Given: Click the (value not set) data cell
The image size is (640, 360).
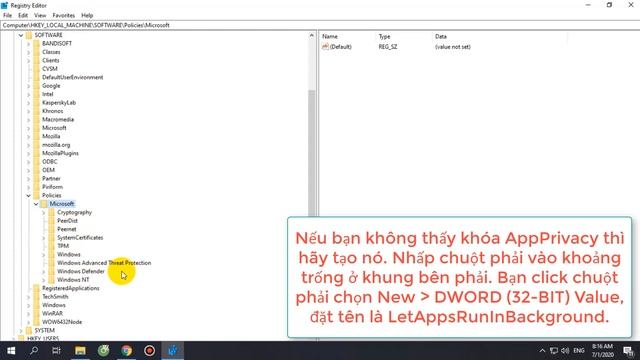Looking at the screenshot, I should click(x=453, y=47).
